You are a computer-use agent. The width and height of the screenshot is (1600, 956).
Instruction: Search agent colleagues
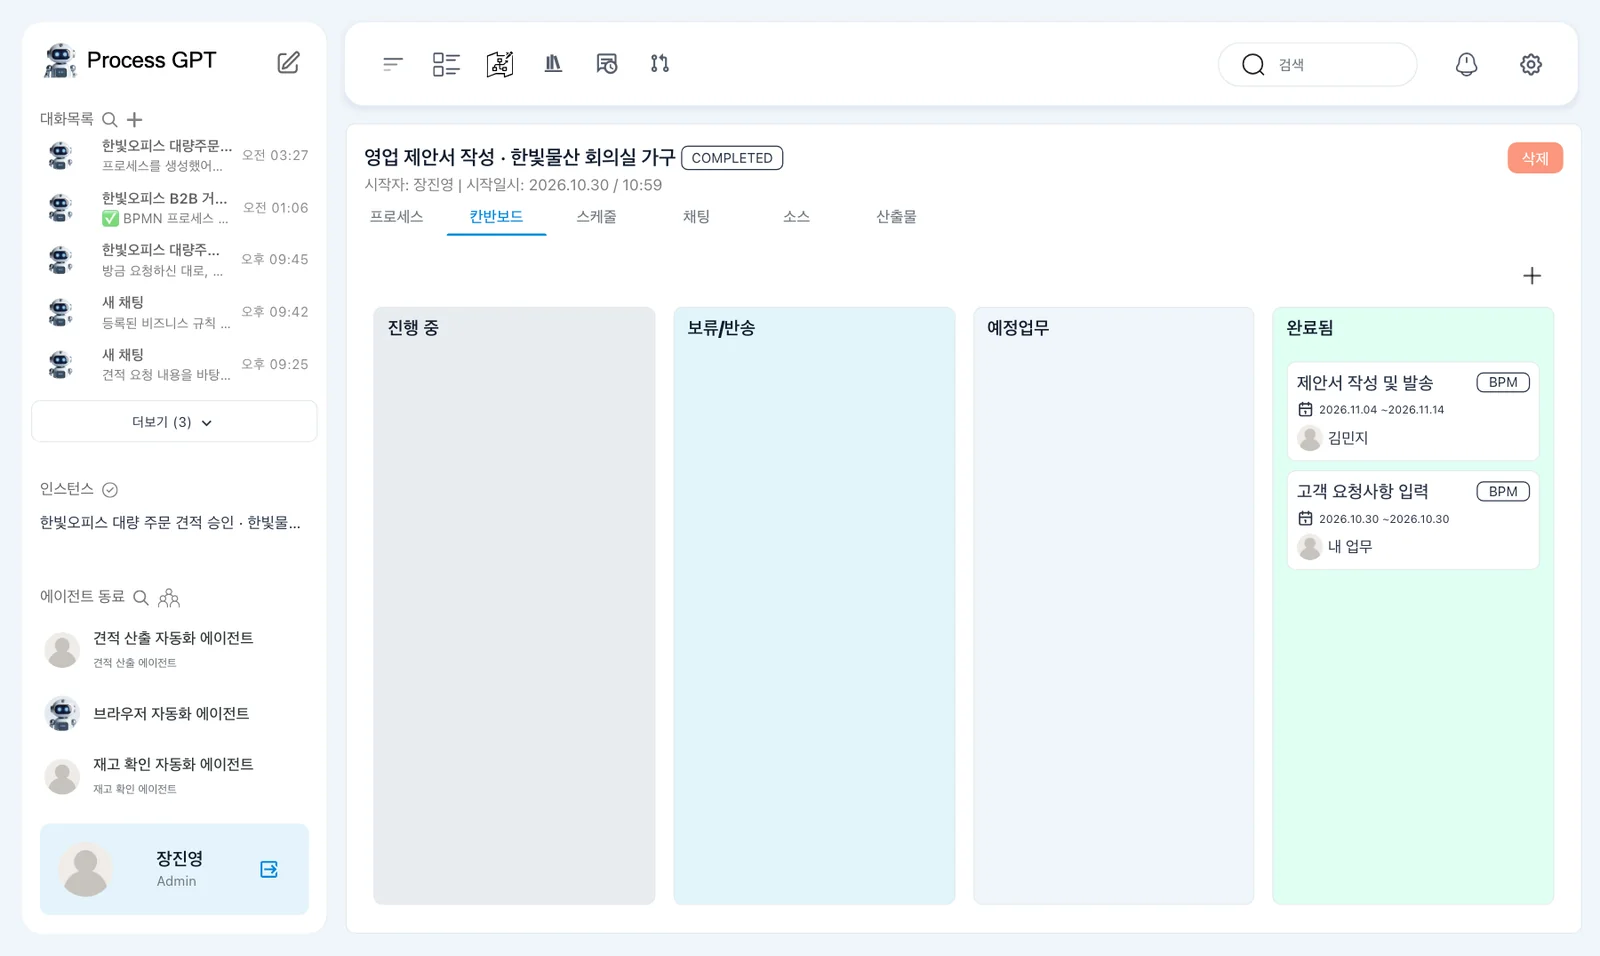coord(141,597)
